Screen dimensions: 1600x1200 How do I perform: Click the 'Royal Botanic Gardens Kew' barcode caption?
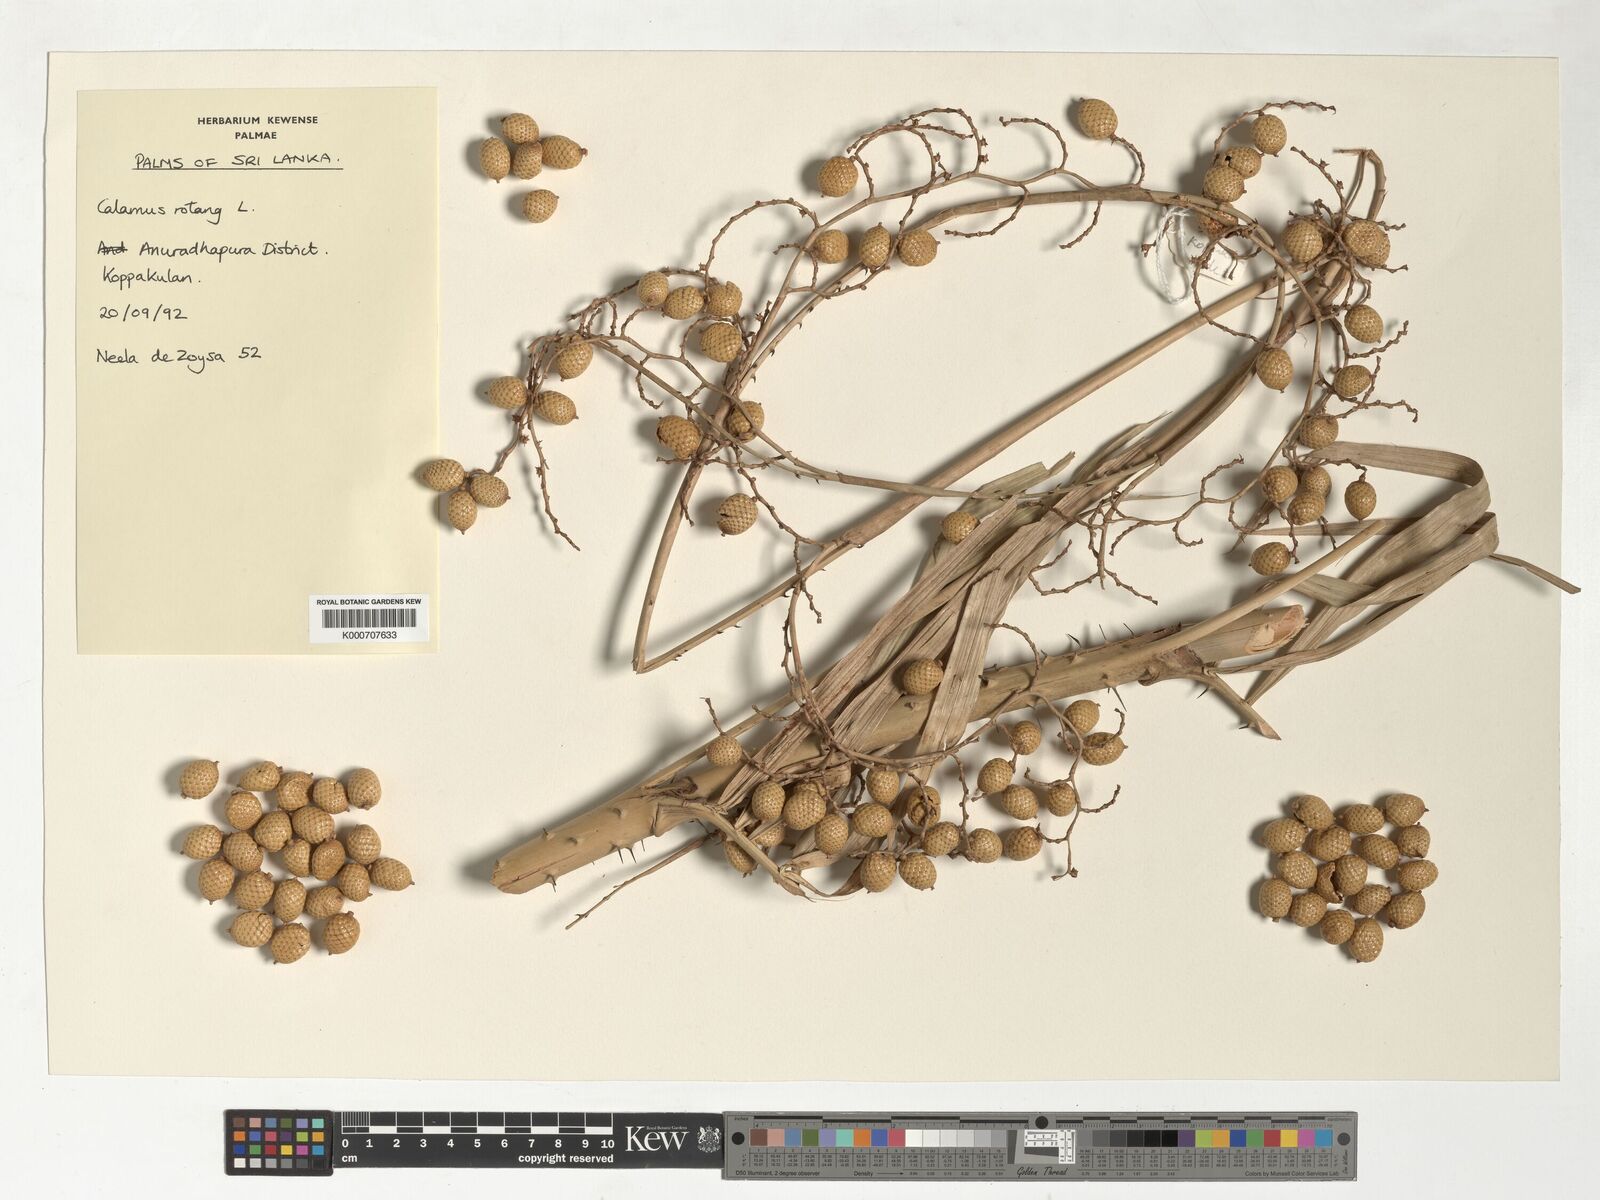[369, 602]
